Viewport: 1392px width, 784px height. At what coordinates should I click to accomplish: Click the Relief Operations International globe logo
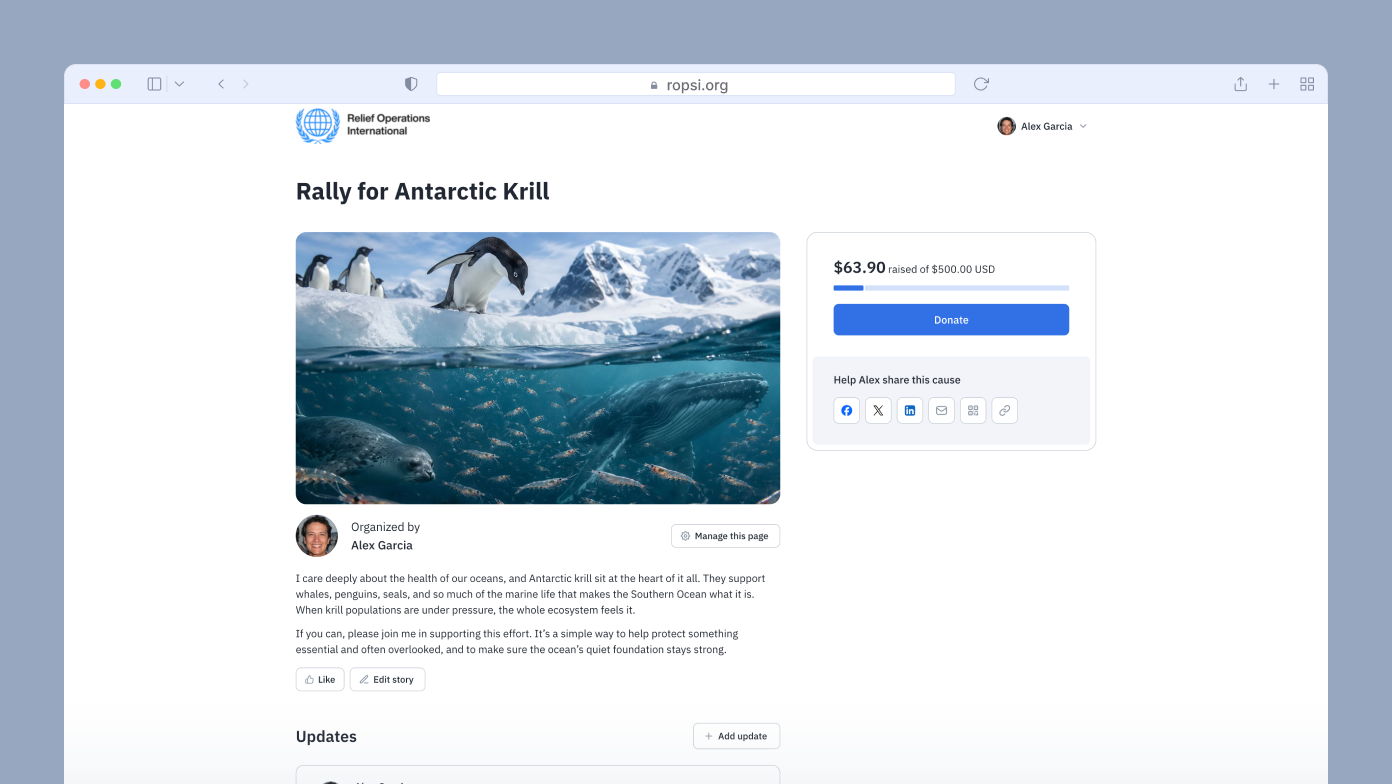(x=318, y=125)
